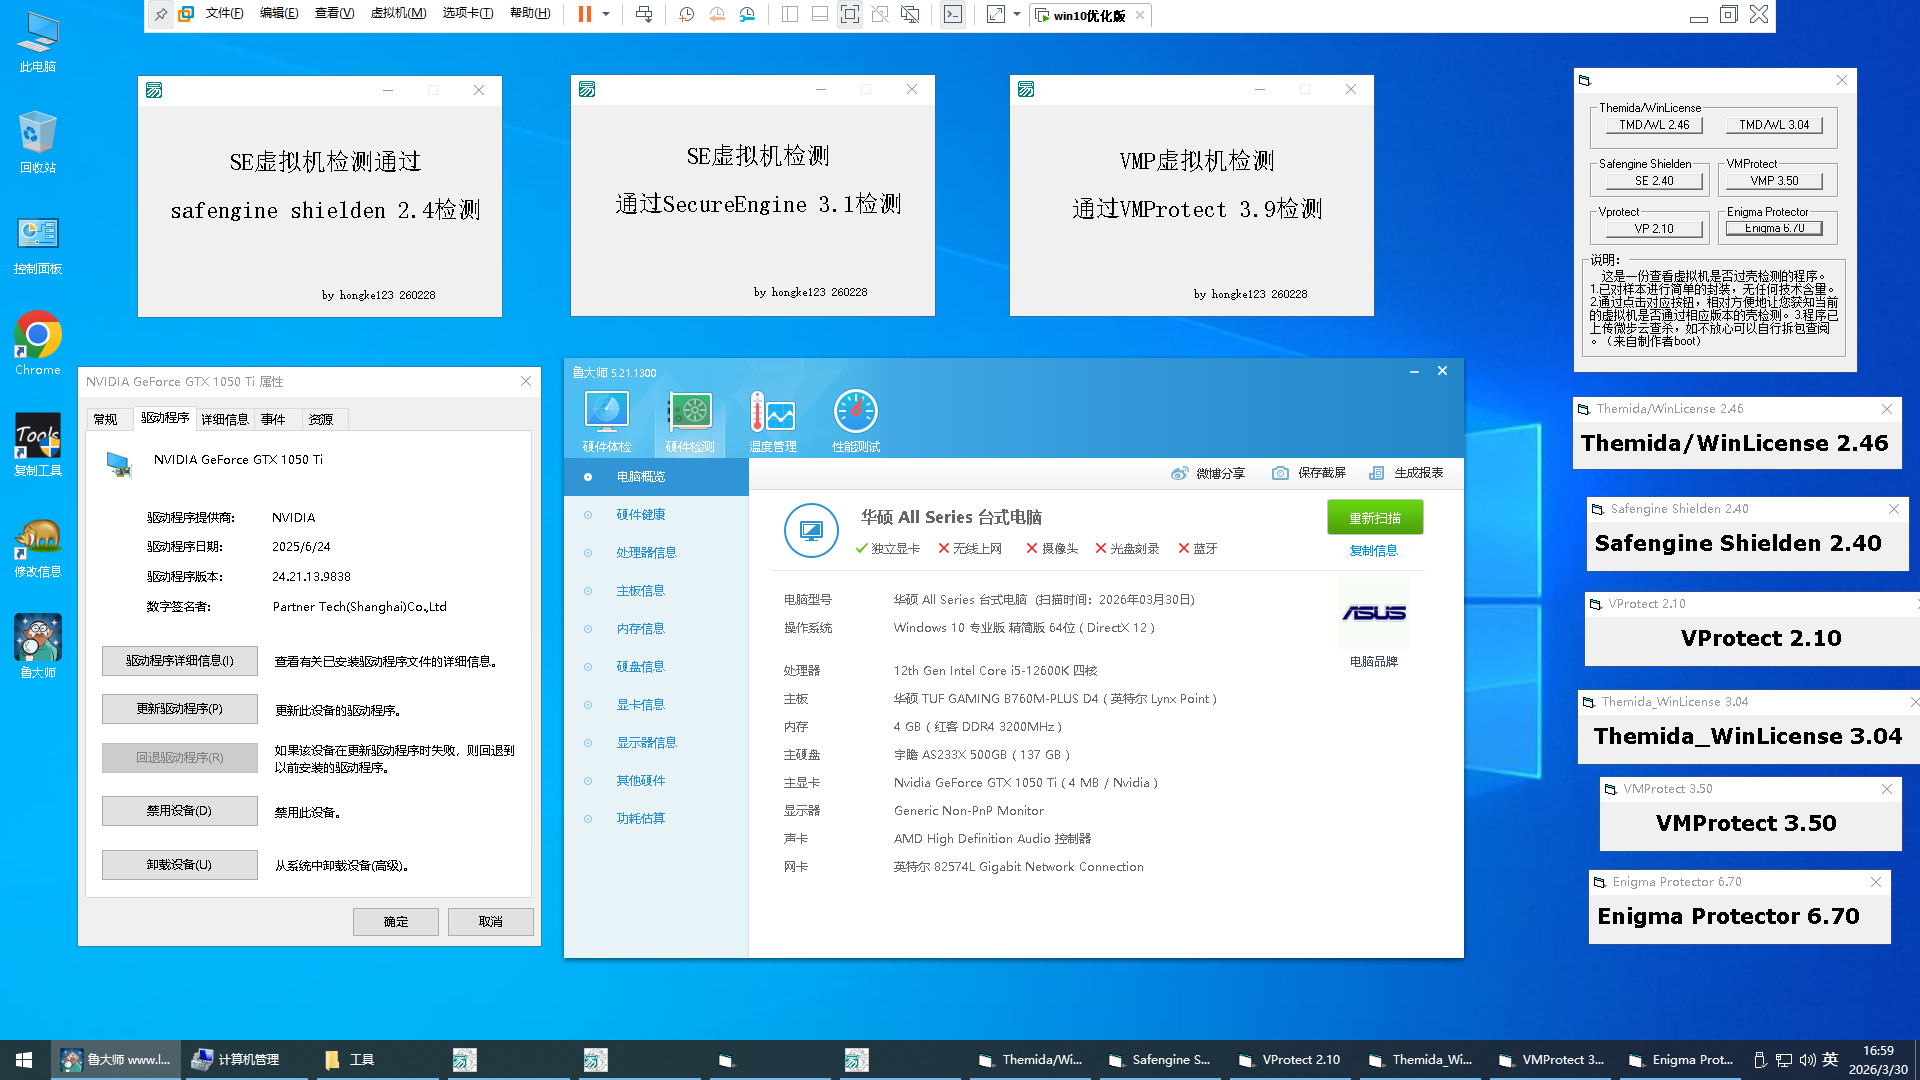Click the green 重新扫描 button
1920x1080 pixels.
1374,518
